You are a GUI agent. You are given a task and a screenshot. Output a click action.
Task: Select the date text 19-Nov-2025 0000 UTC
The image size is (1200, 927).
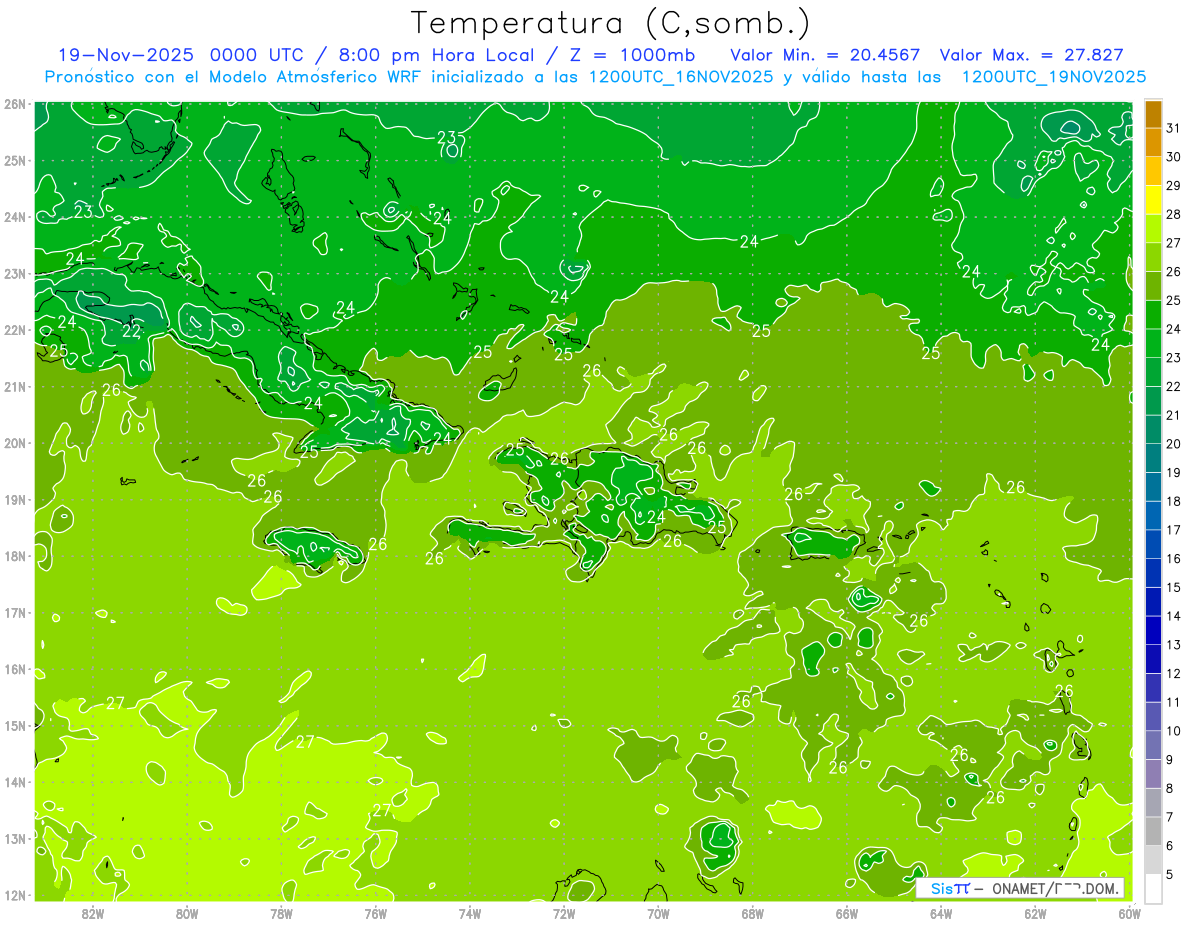click(182, 55)
